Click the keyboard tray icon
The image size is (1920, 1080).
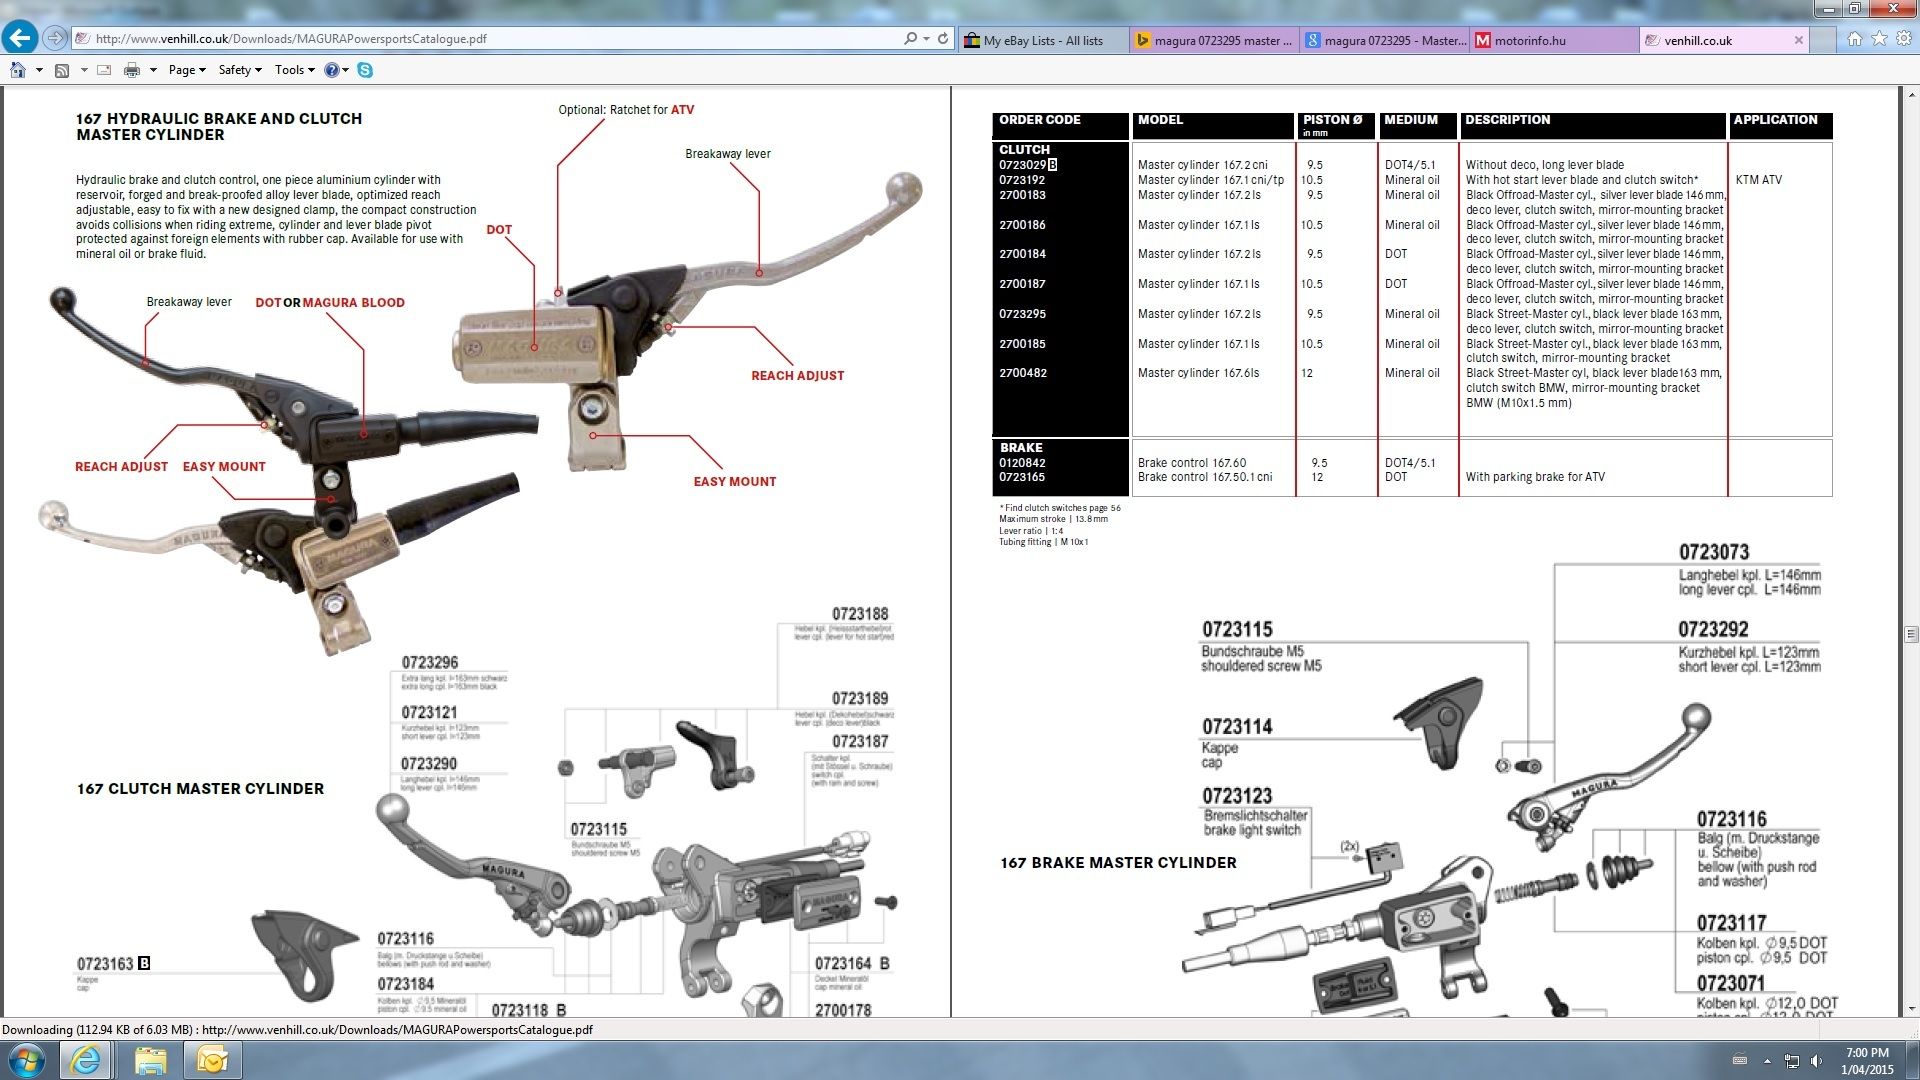[x=1740, y=1061]
